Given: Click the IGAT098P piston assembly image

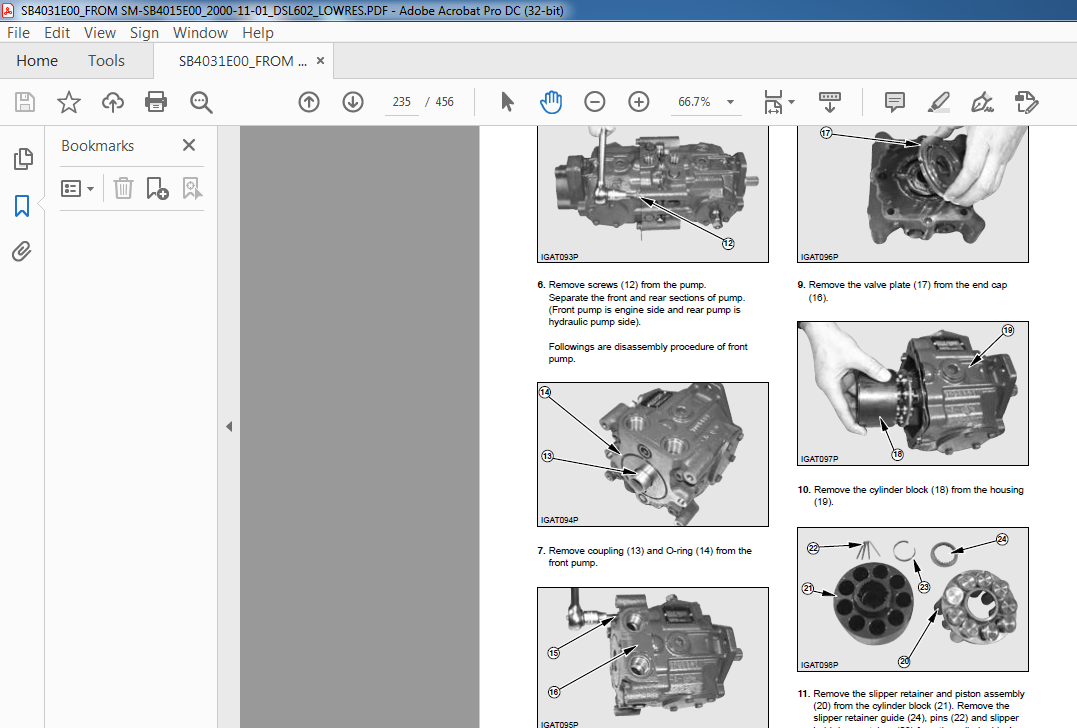Looking at the screenshot, I should (913, 600).
